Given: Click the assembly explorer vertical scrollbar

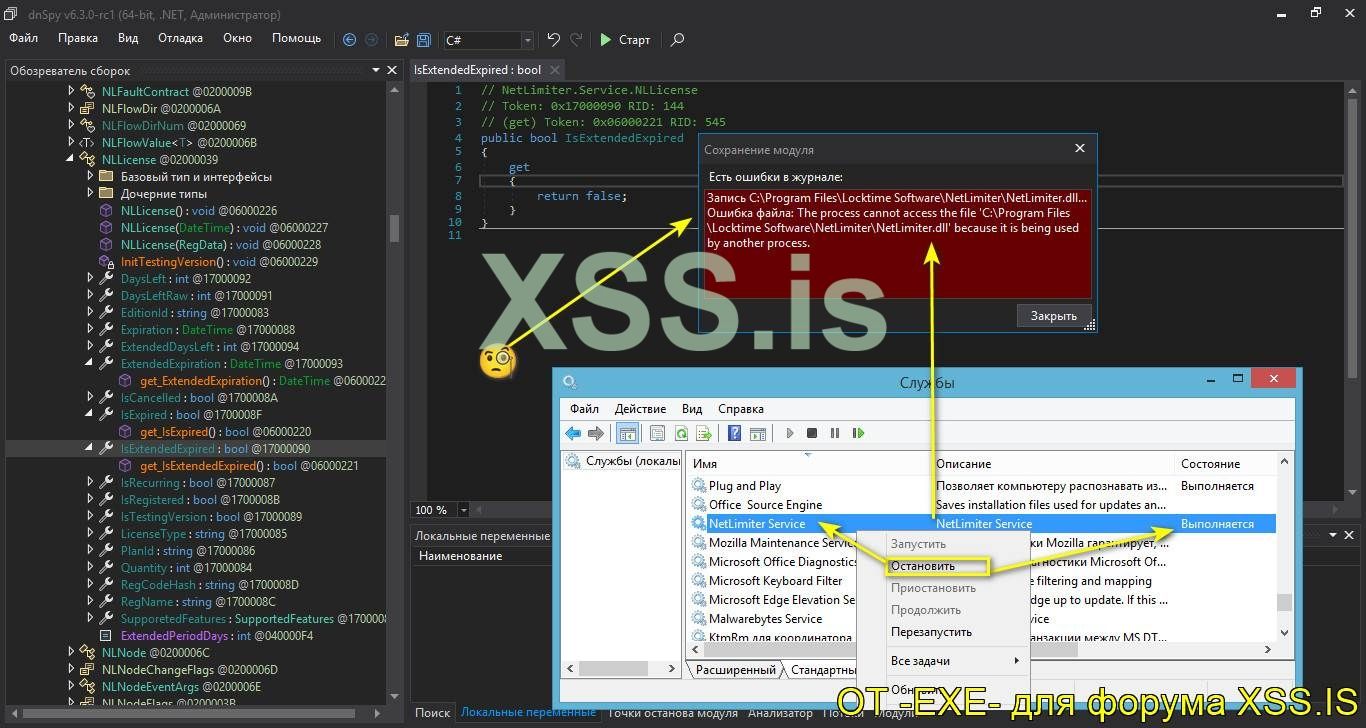Looking at the screenshot, I should [394, 228].
